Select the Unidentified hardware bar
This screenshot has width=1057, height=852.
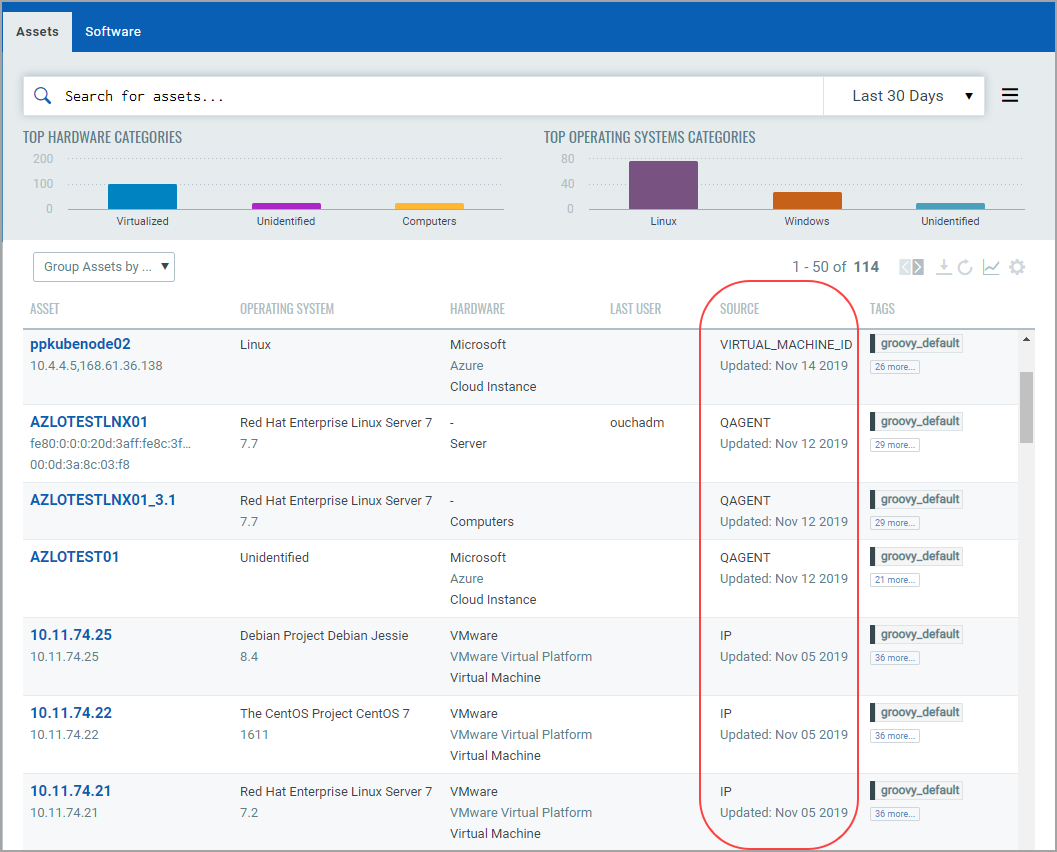(286, 206)
